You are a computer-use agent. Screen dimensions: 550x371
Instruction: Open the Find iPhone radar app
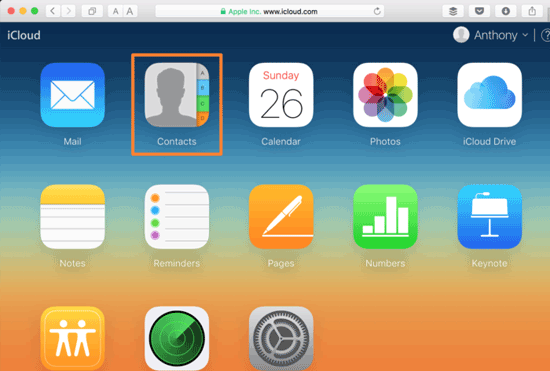point(177,338)
